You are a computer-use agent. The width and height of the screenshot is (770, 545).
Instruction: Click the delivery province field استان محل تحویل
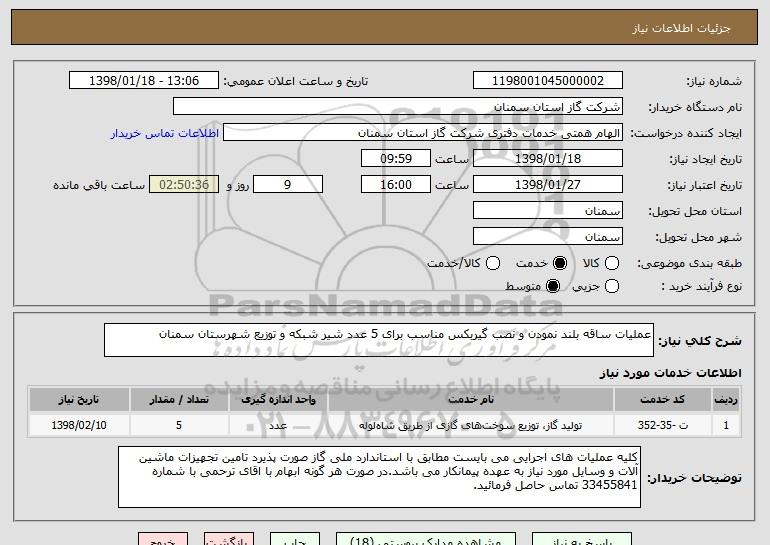click(548, 211)
